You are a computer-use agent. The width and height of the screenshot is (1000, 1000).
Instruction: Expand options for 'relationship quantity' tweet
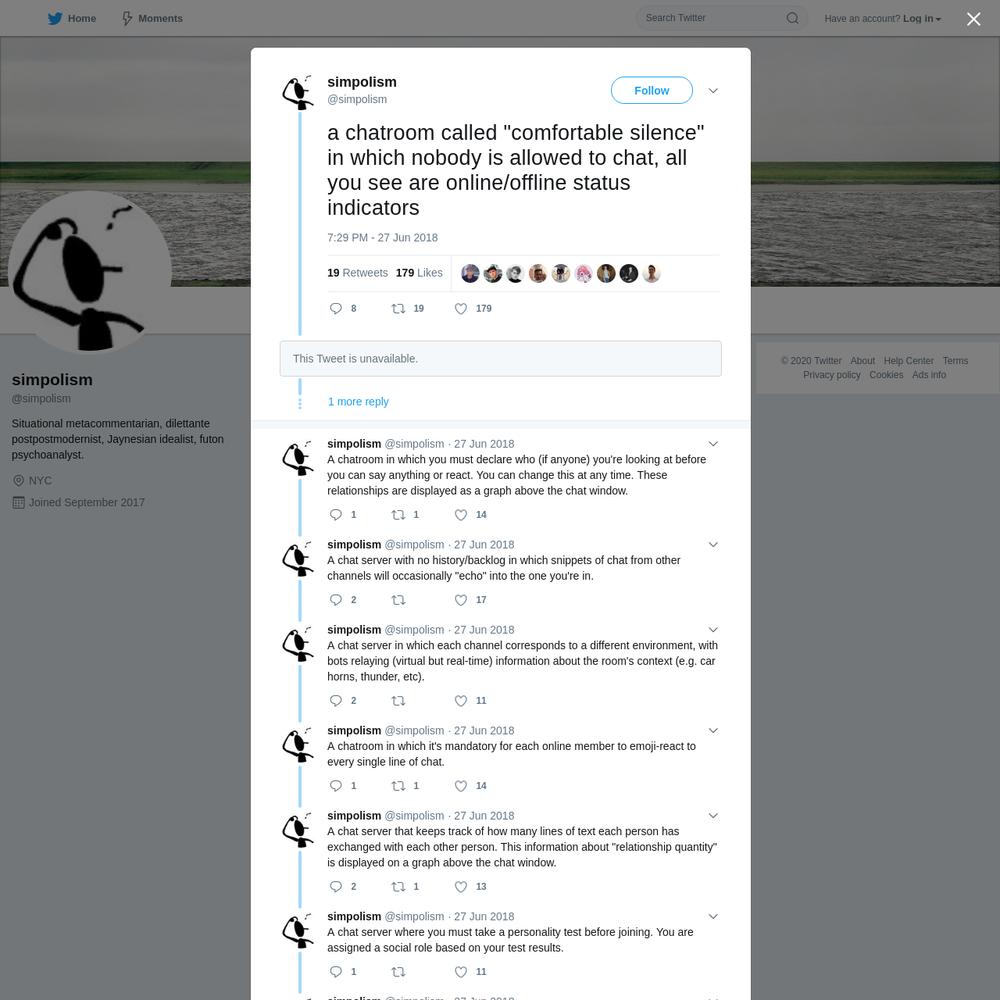tap(713, 816)
